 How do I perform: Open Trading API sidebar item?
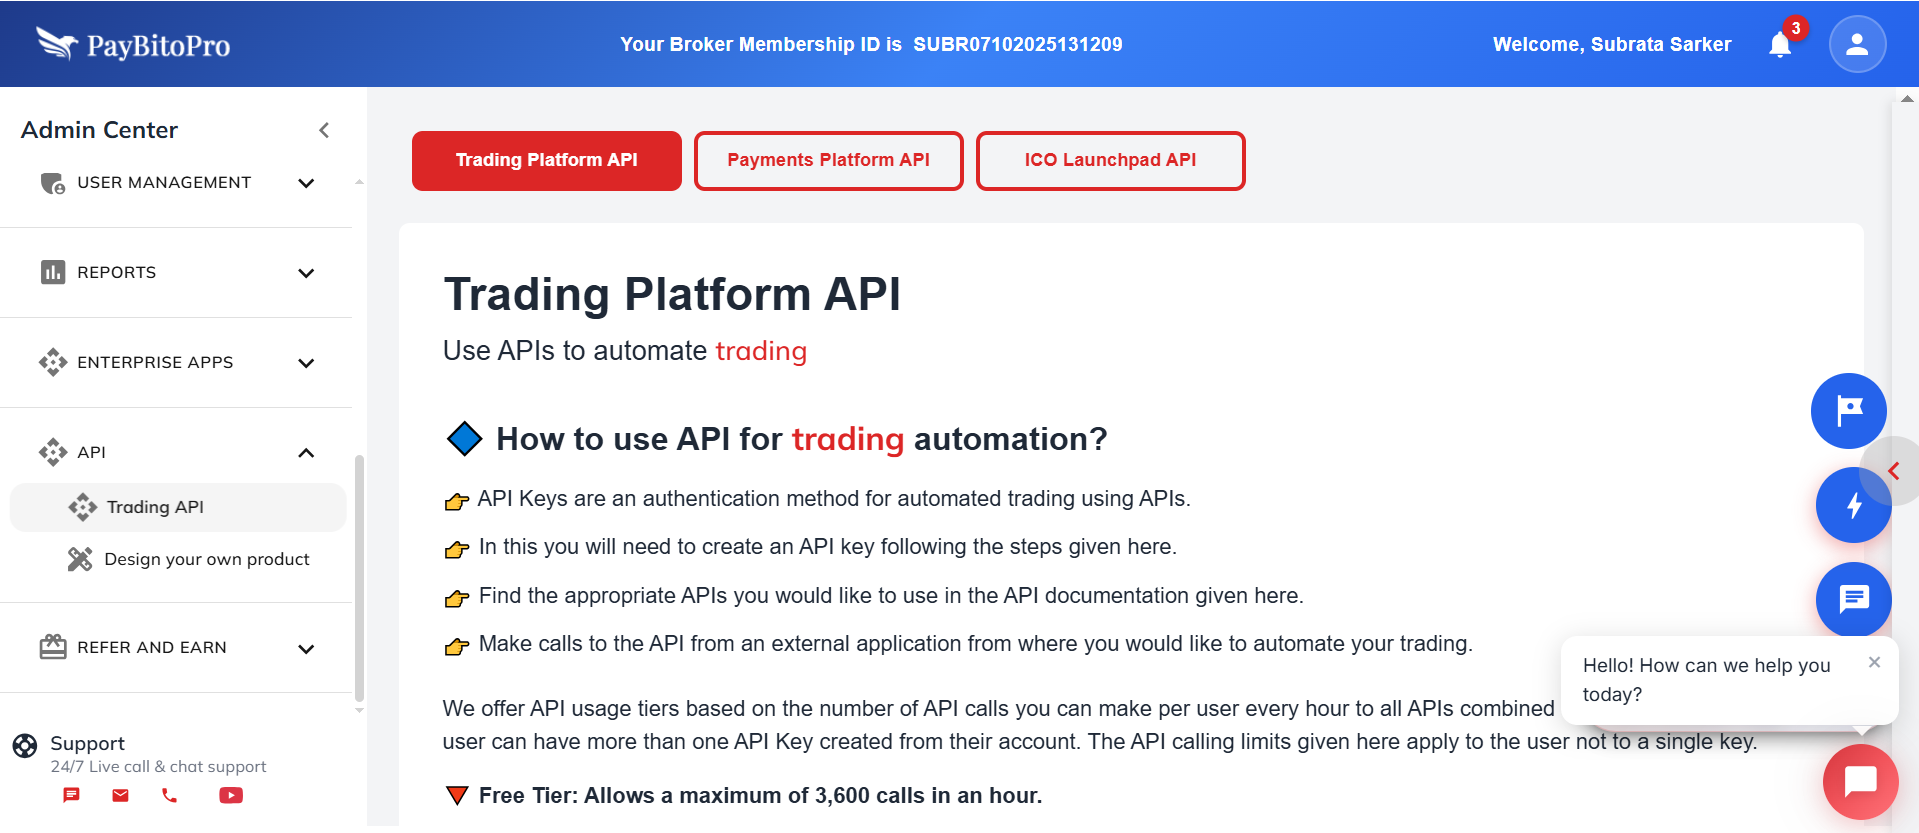coord(178,507)
